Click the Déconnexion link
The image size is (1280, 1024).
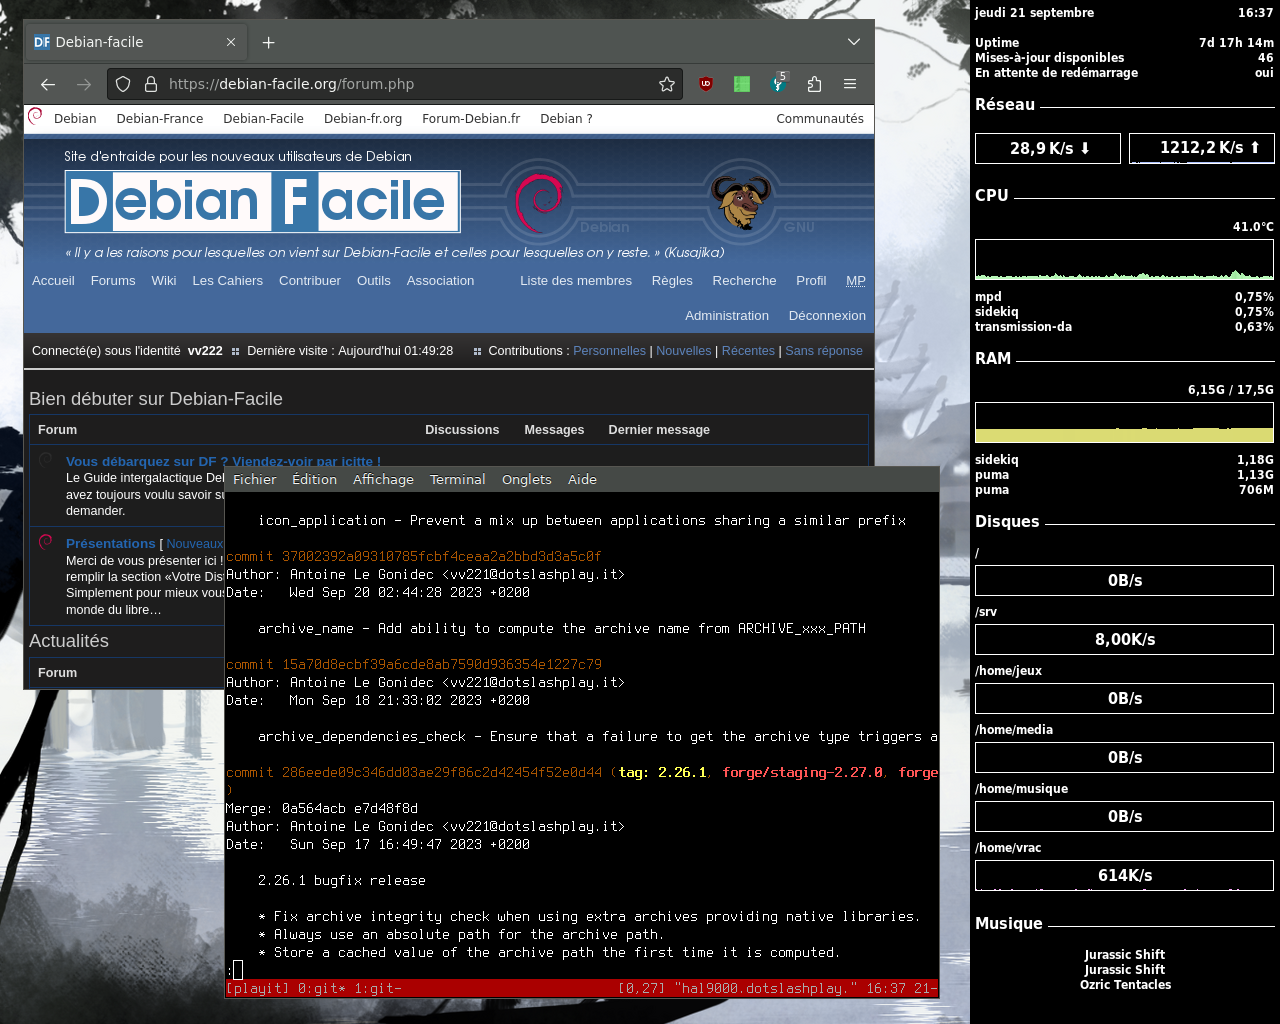[x=827, y=315]
